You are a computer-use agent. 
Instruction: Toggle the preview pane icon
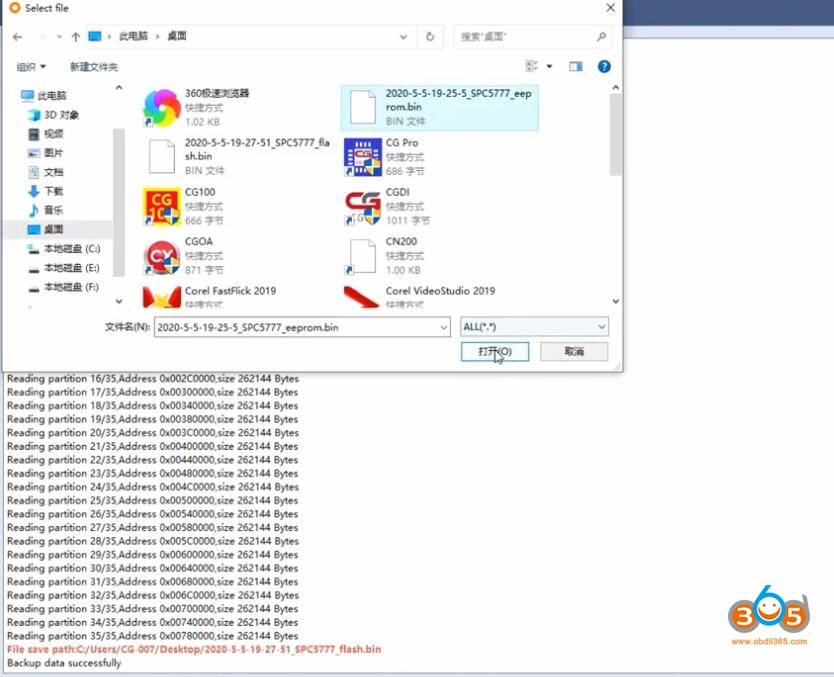[x=576, y=66]
